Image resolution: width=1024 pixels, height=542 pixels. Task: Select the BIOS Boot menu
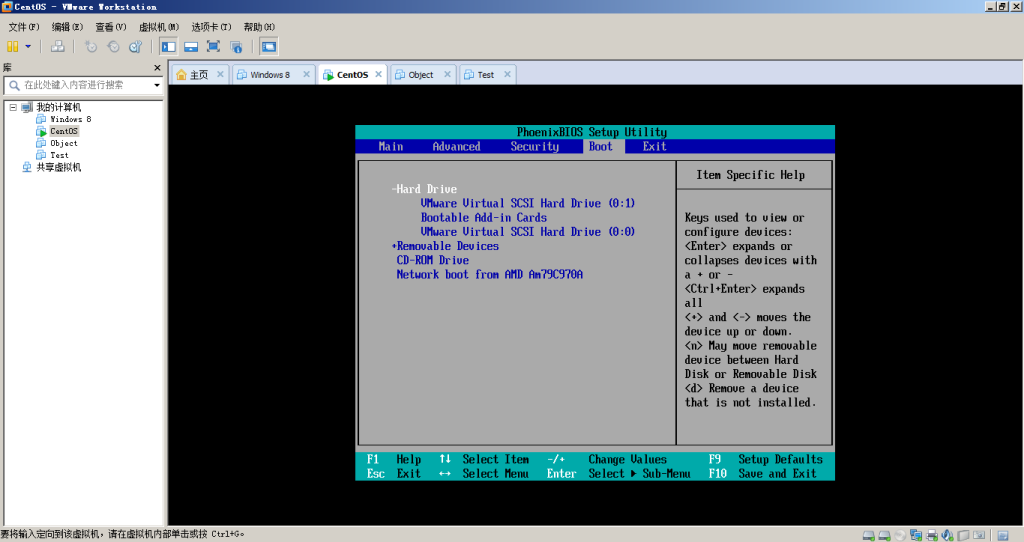(x=601, y=146)
